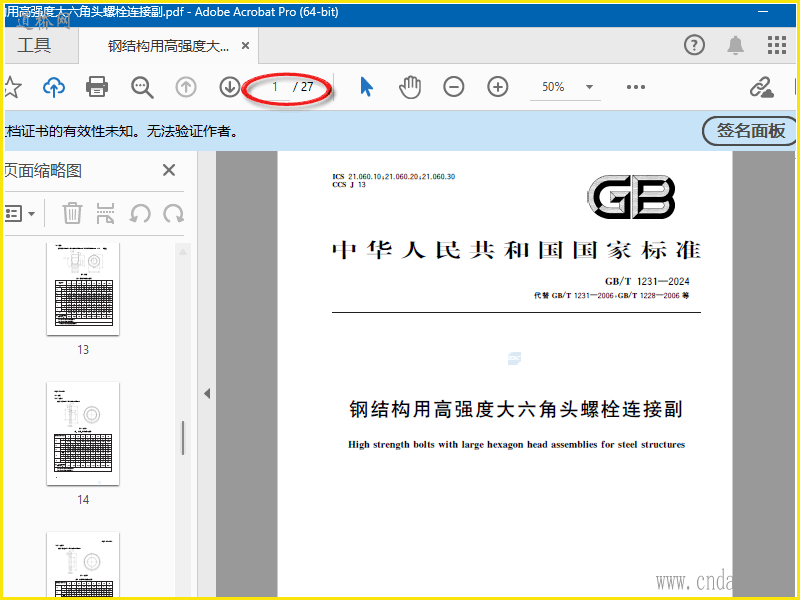Viewport: 800px width, 600px height.
Task: Click the ICS 21.060.10 classification line
Action: 393,177
